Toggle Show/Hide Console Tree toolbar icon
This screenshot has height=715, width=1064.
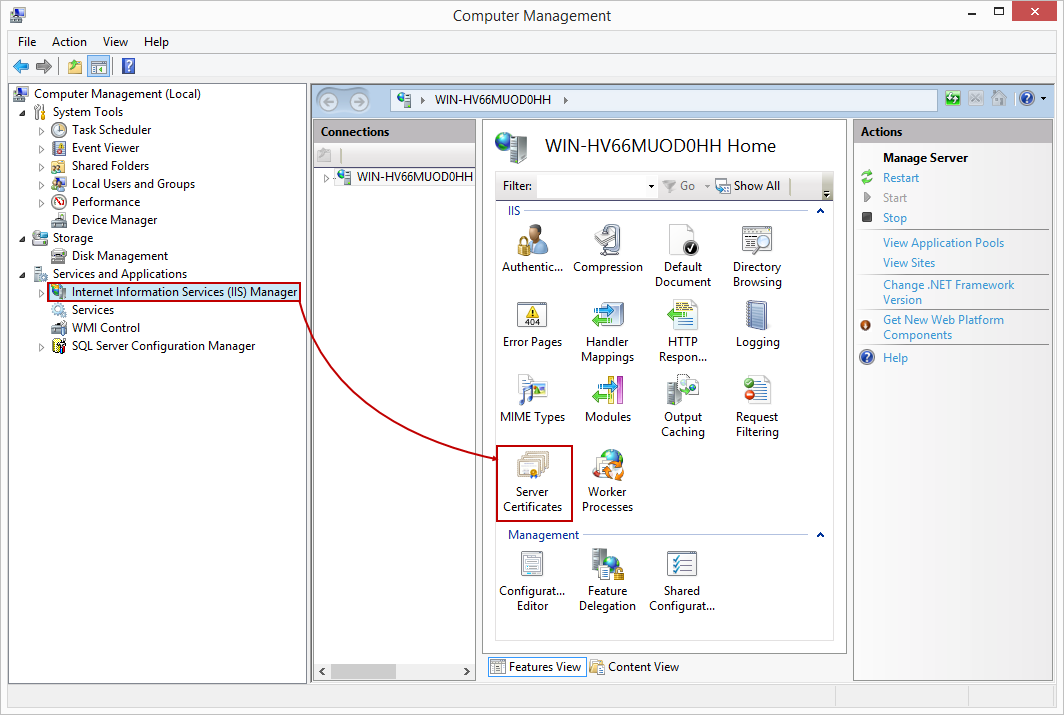tap(99, 66)
